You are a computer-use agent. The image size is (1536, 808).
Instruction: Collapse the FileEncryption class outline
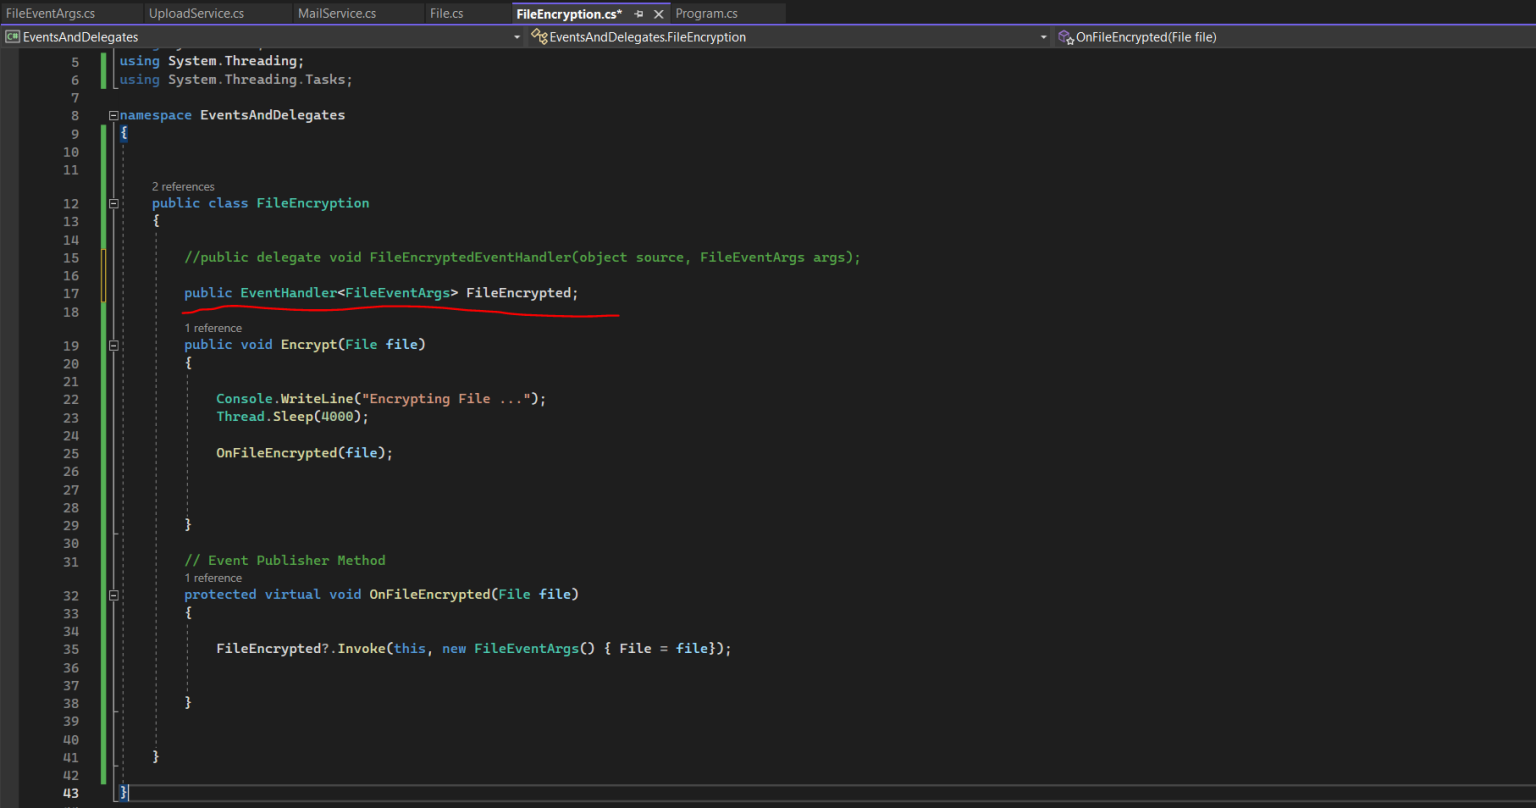[113, 203]
